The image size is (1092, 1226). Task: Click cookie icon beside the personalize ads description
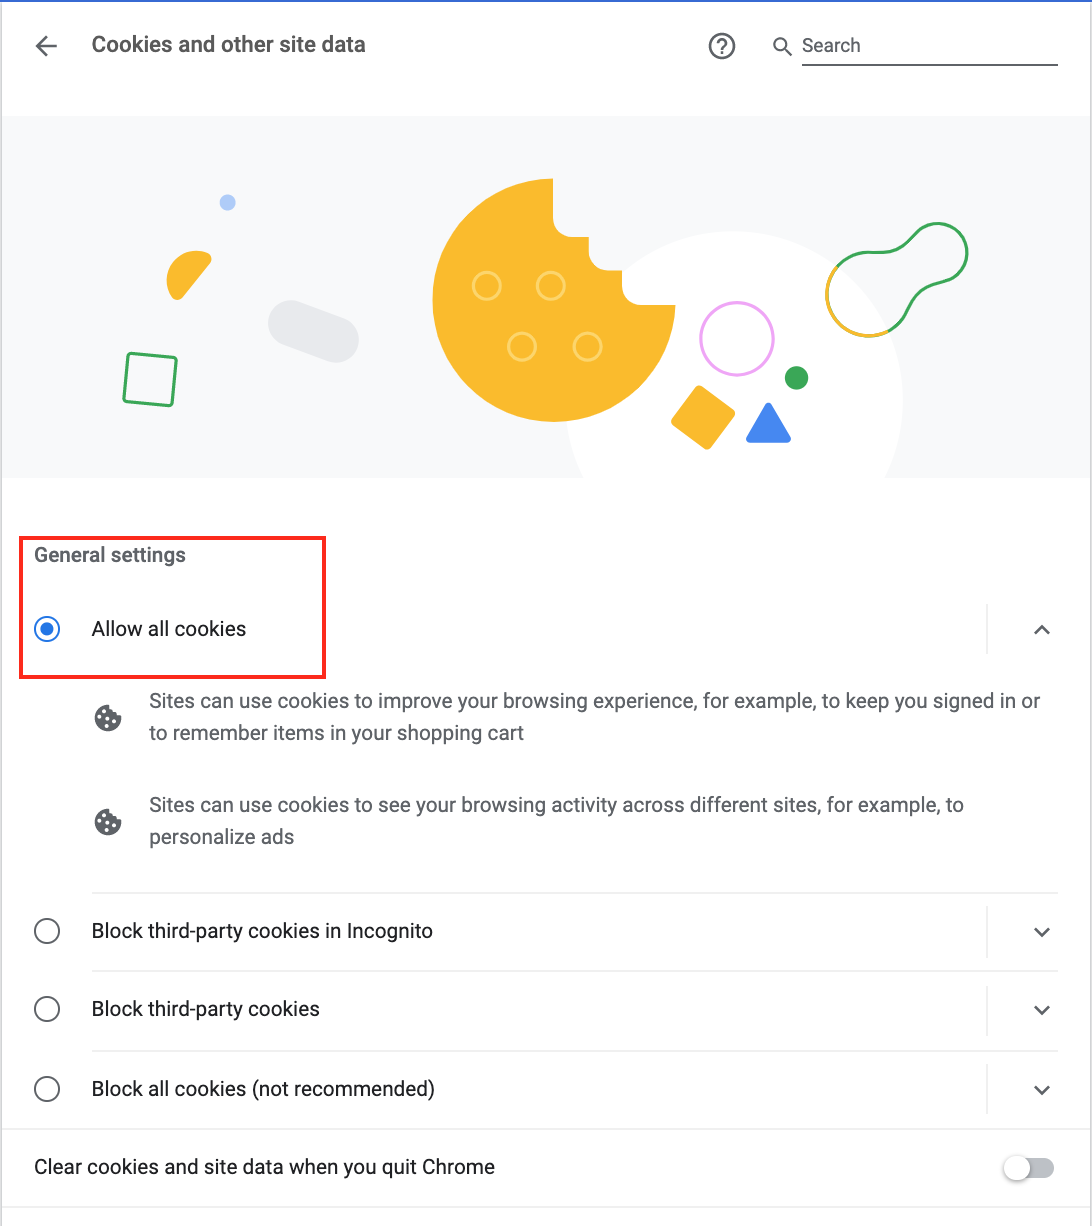(108, 821)
